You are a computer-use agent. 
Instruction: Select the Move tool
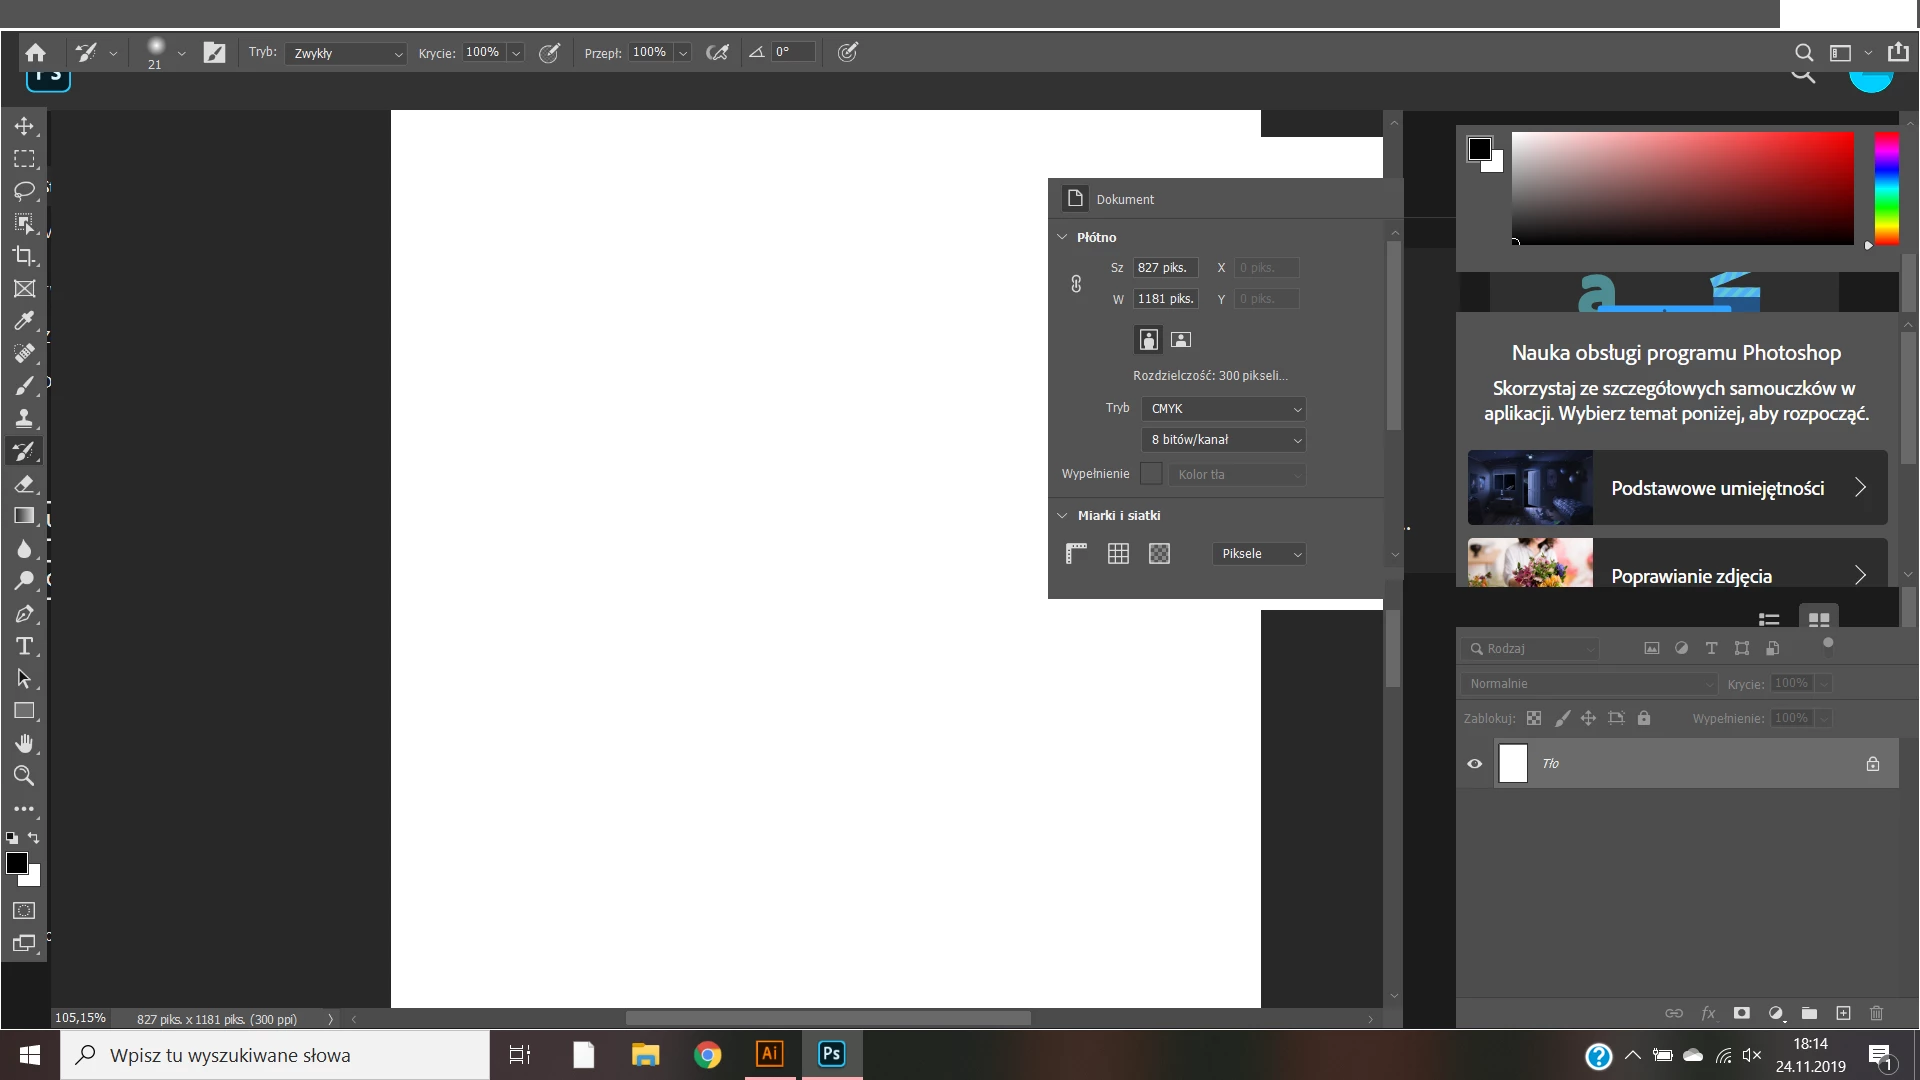(x=24, y=126)
